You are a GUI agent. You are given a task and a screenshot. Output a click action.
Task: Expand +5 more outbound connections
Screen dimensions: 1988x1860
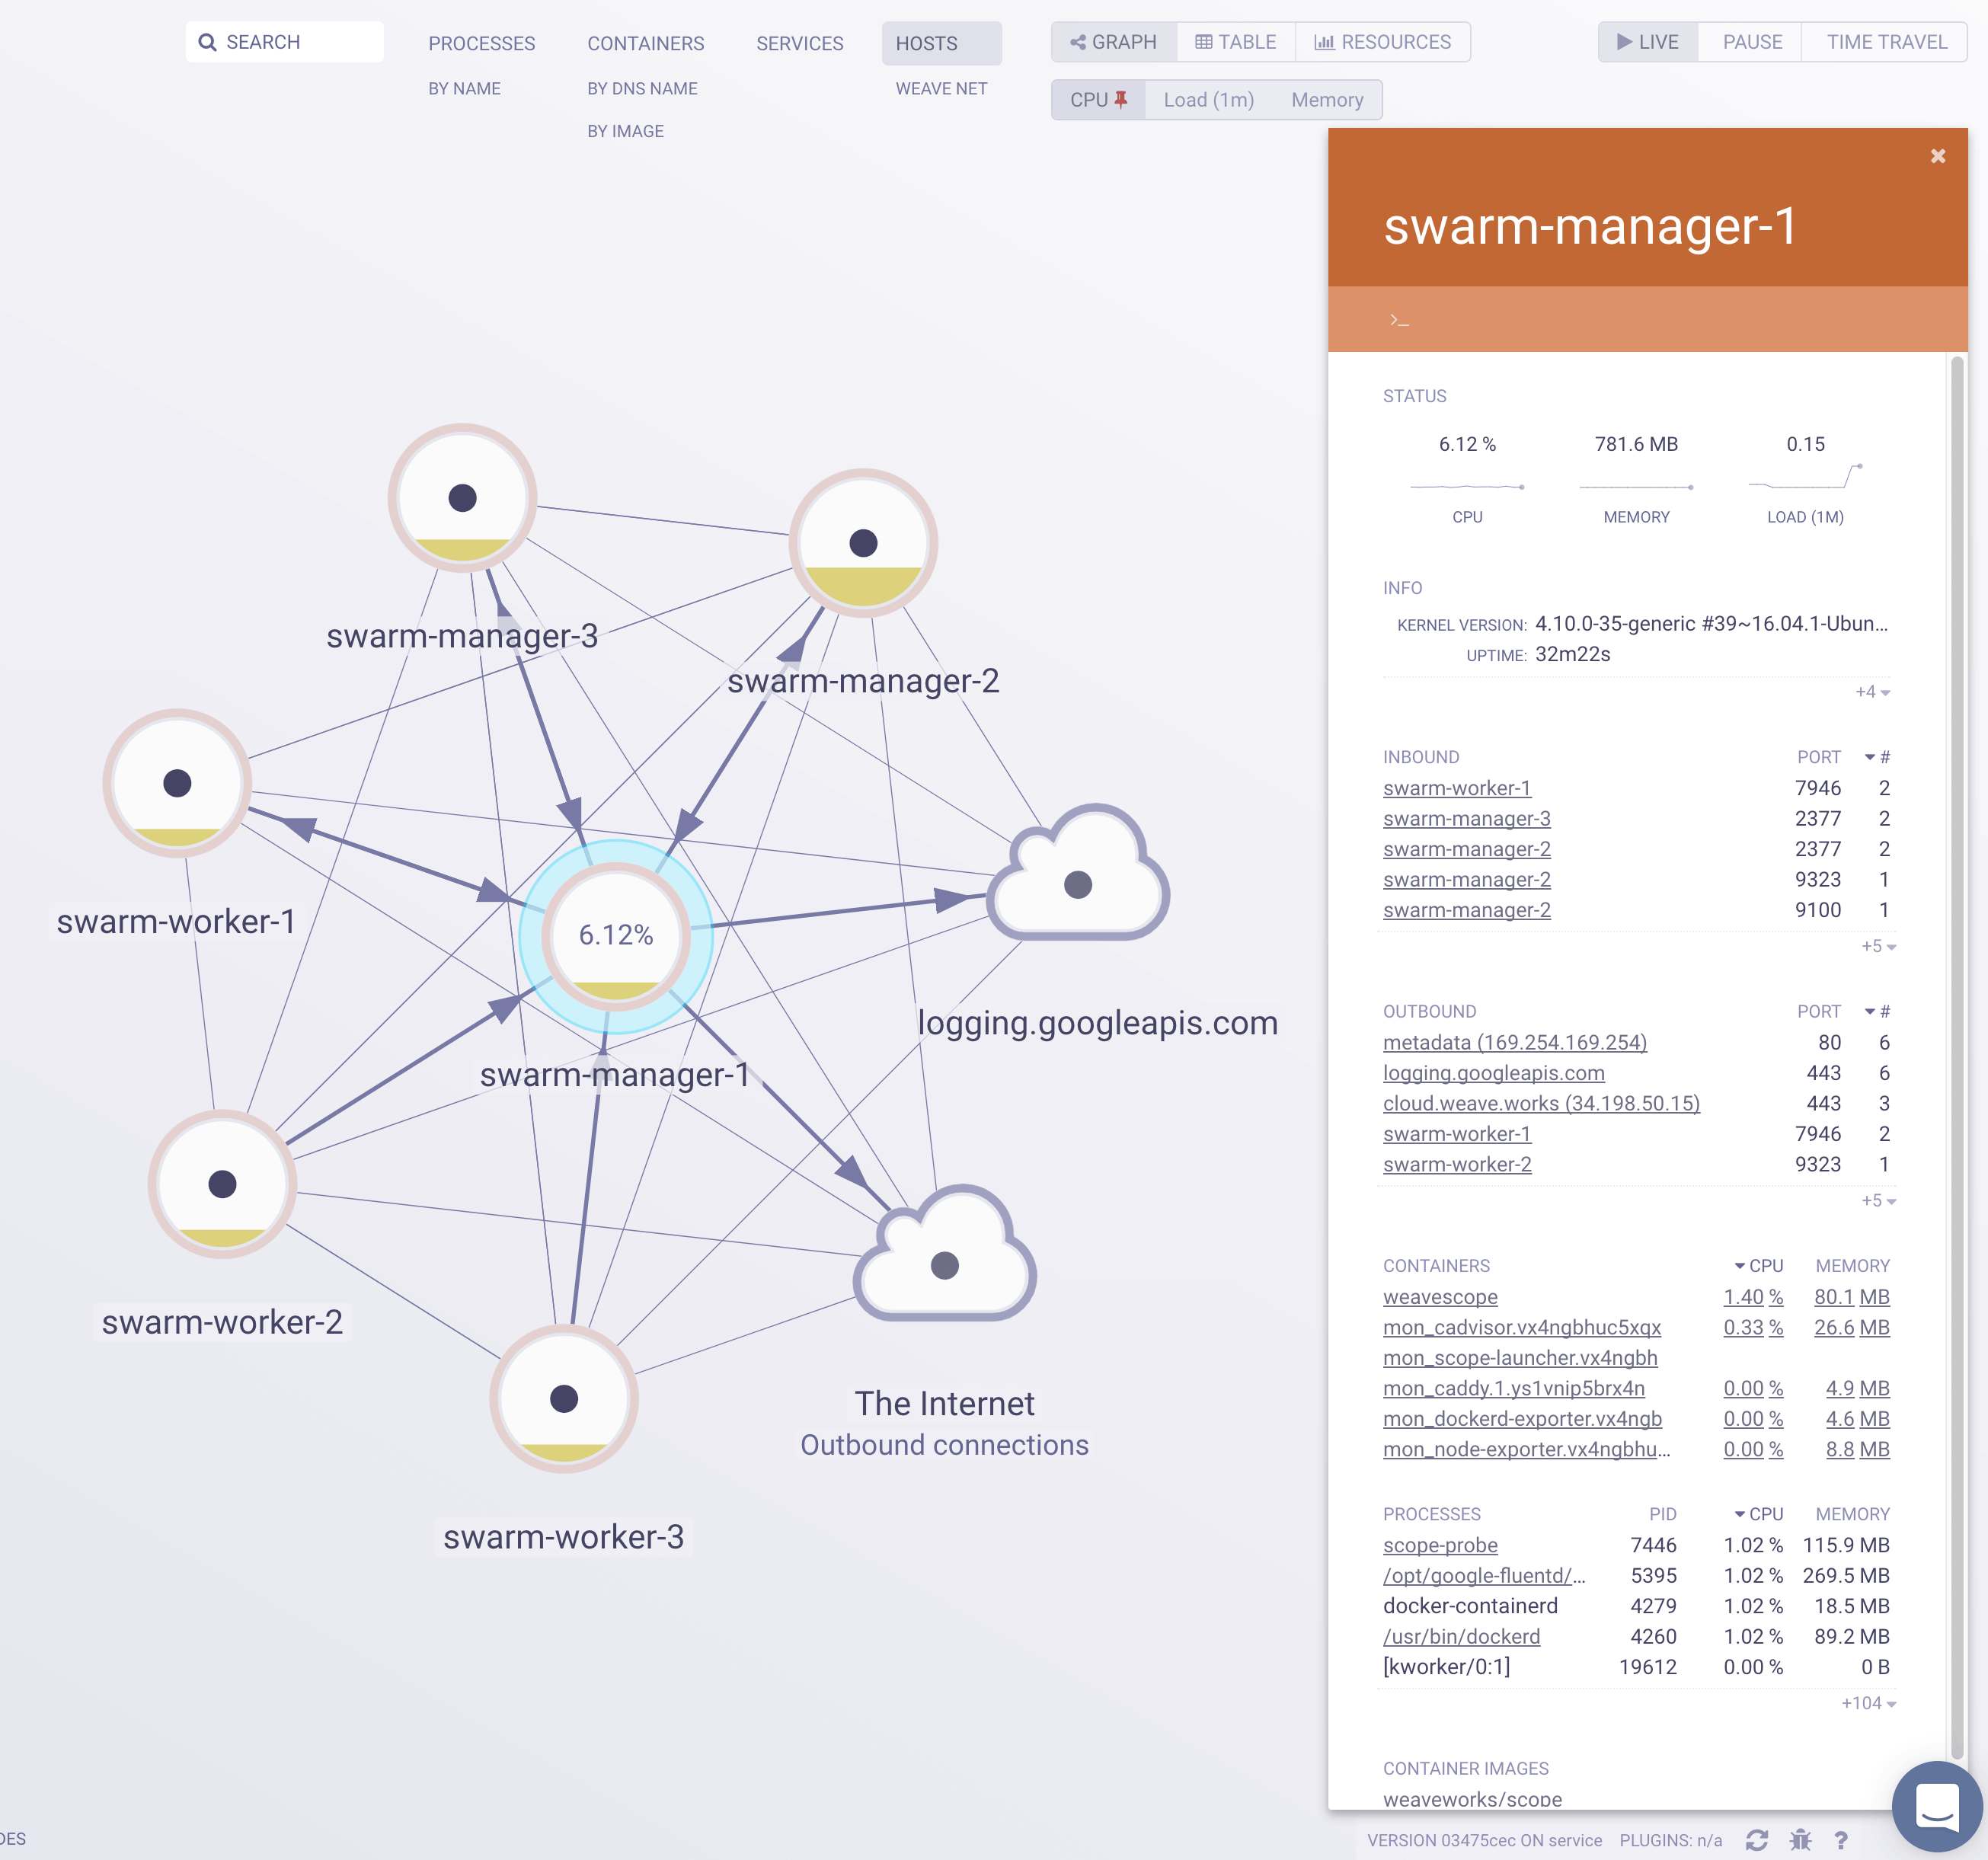1878,1200
